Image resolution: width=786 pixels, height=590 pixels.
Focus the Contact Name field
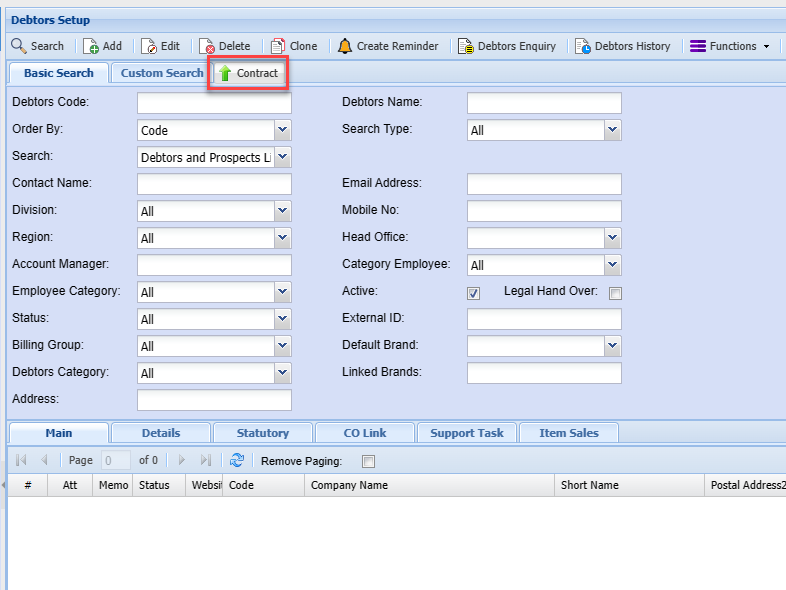coord(214,184)
